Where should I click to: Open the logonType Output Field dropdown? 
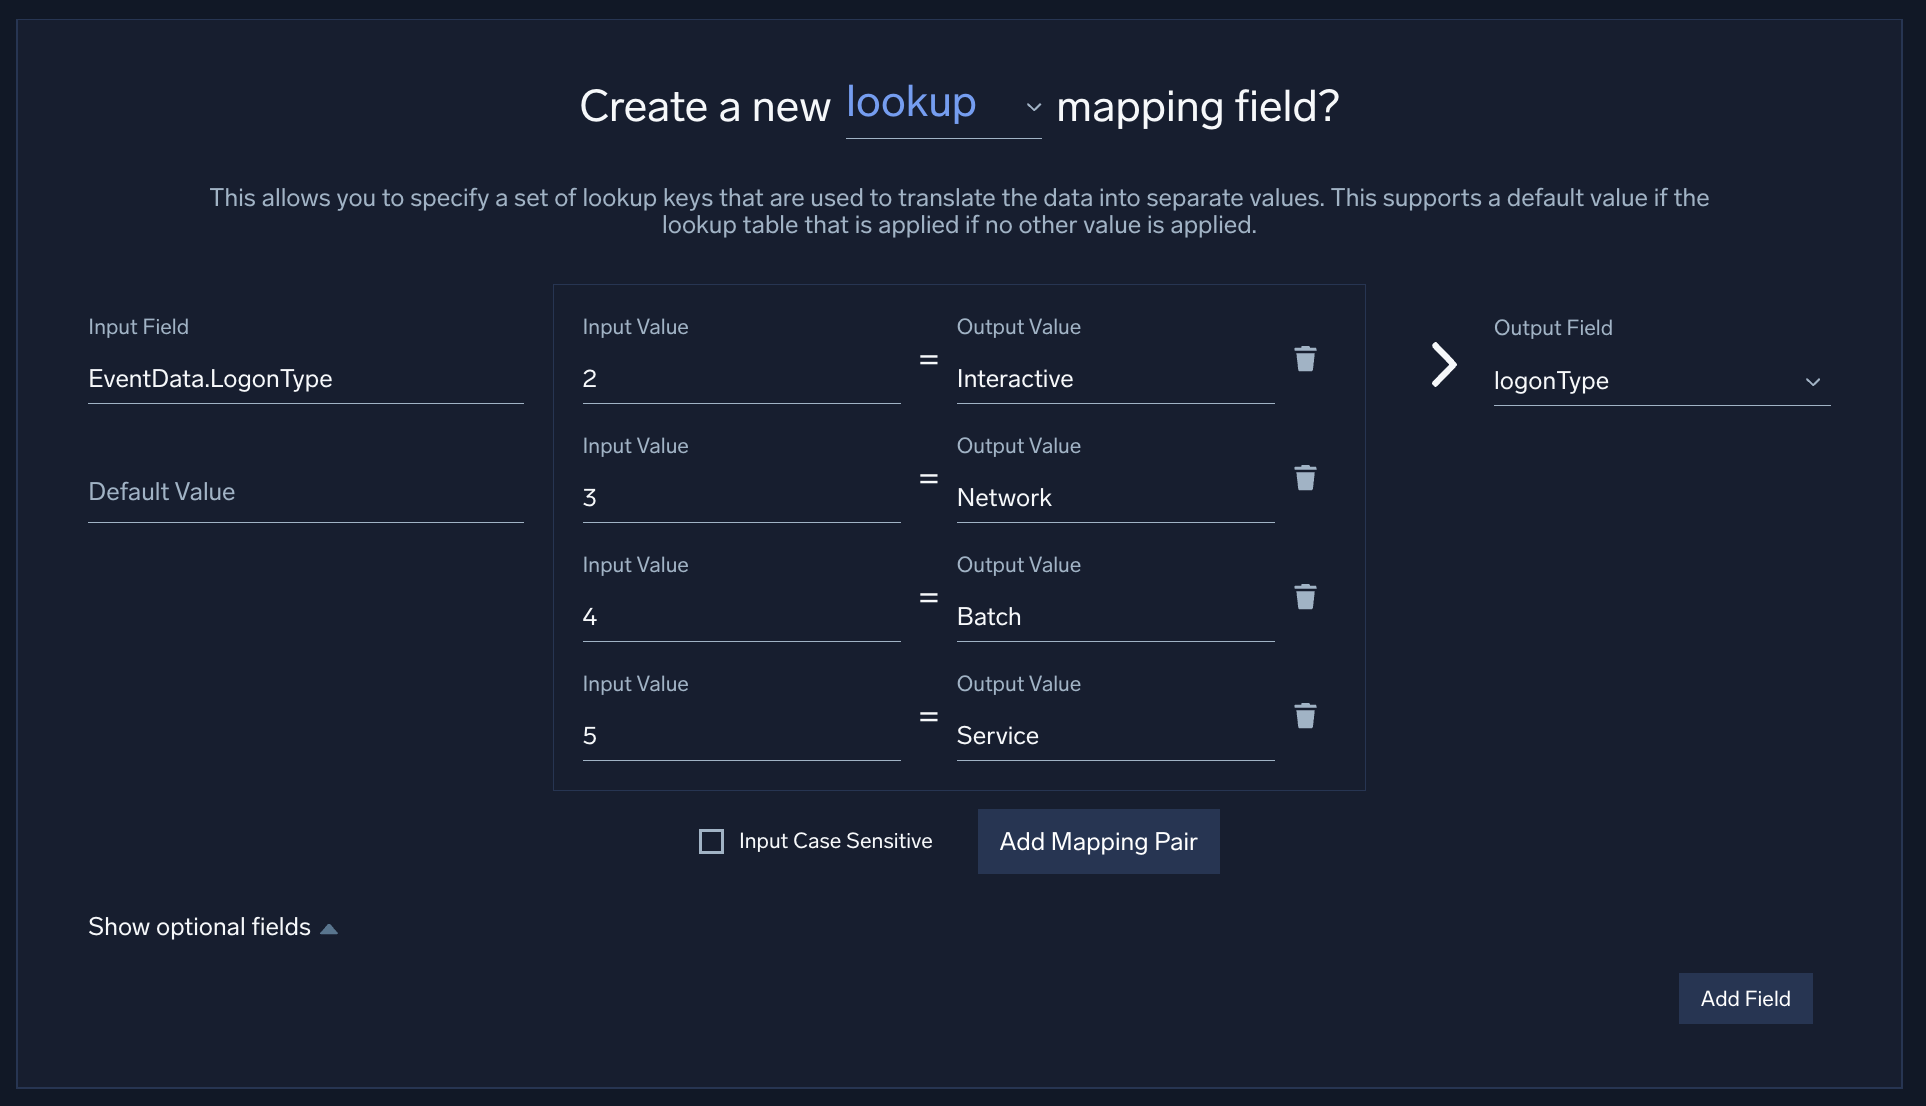[x=1813, y=381]
